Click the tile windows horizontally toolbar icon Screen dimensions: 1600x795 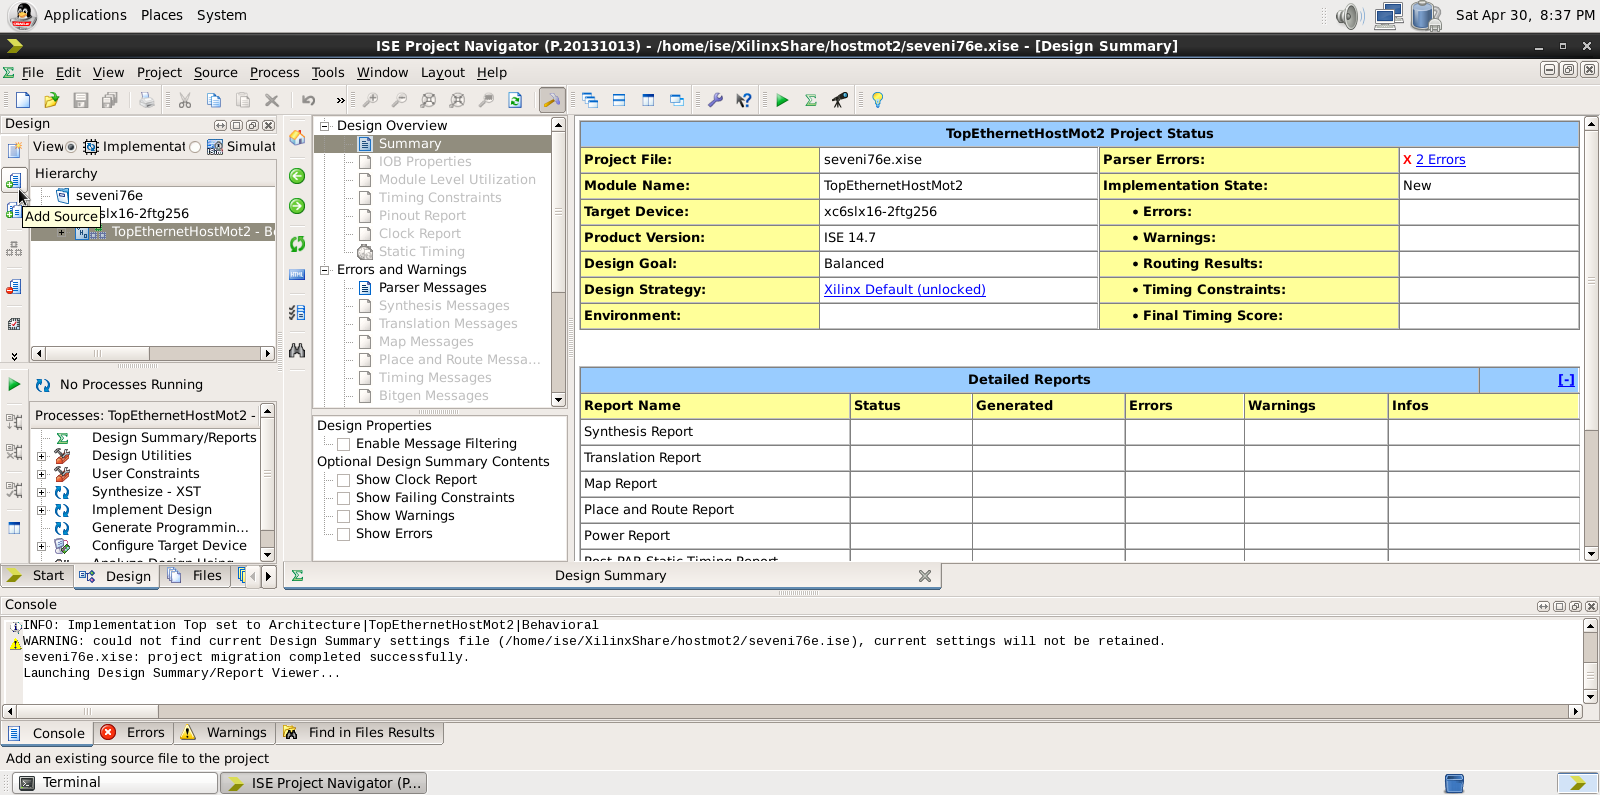[x=619, y=100]
